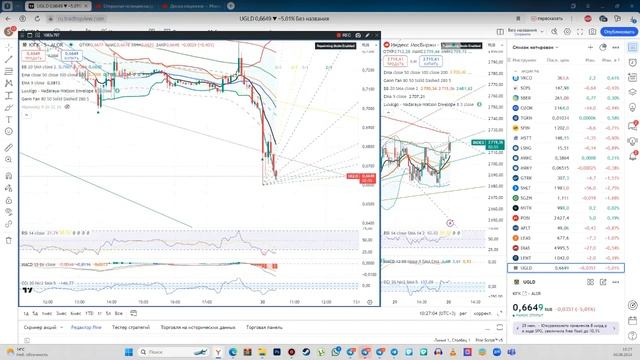The width and height of the screenshot is (640, 360).
Task: Open quick search icon in top toolbar
Action: click(554, 31)
